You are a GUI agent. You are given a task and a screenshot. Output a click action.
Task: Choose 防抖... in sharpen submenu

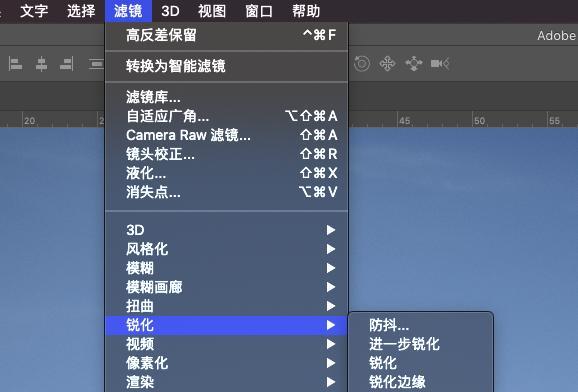coord(421,325)
